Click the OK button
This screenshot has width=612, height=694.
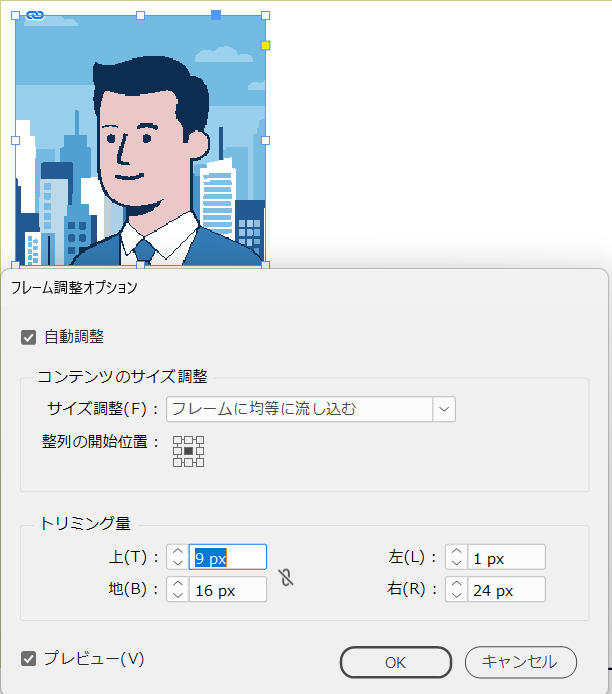click(396, 662)
